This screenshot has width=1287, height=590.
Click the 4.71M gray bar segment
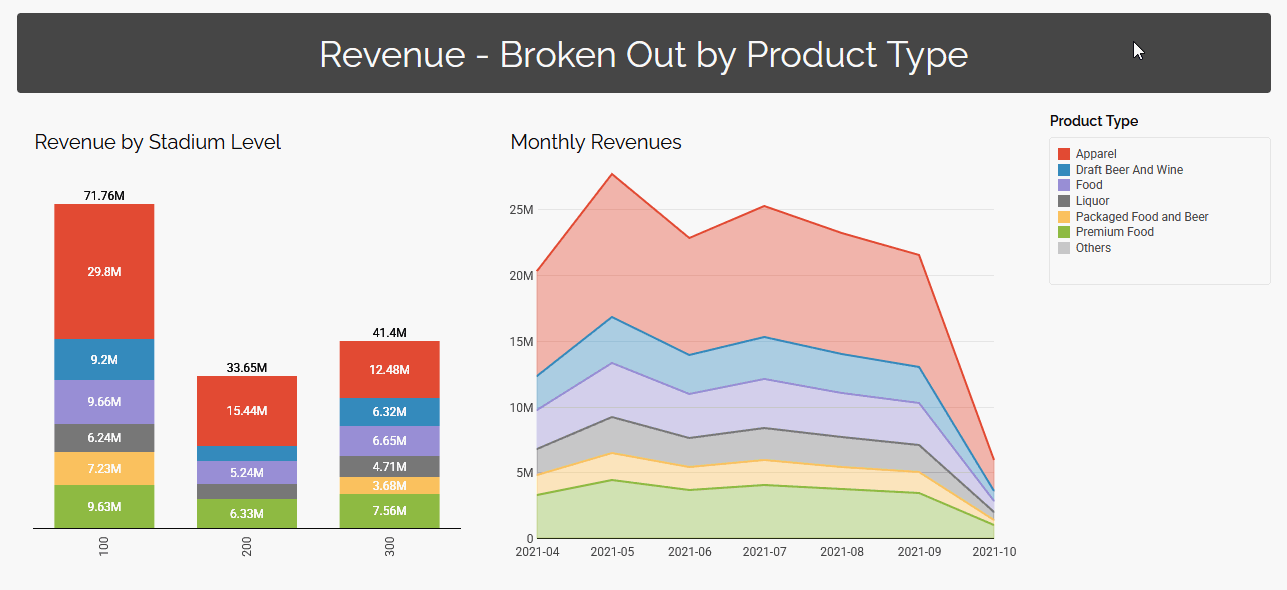tap(389, 466)
